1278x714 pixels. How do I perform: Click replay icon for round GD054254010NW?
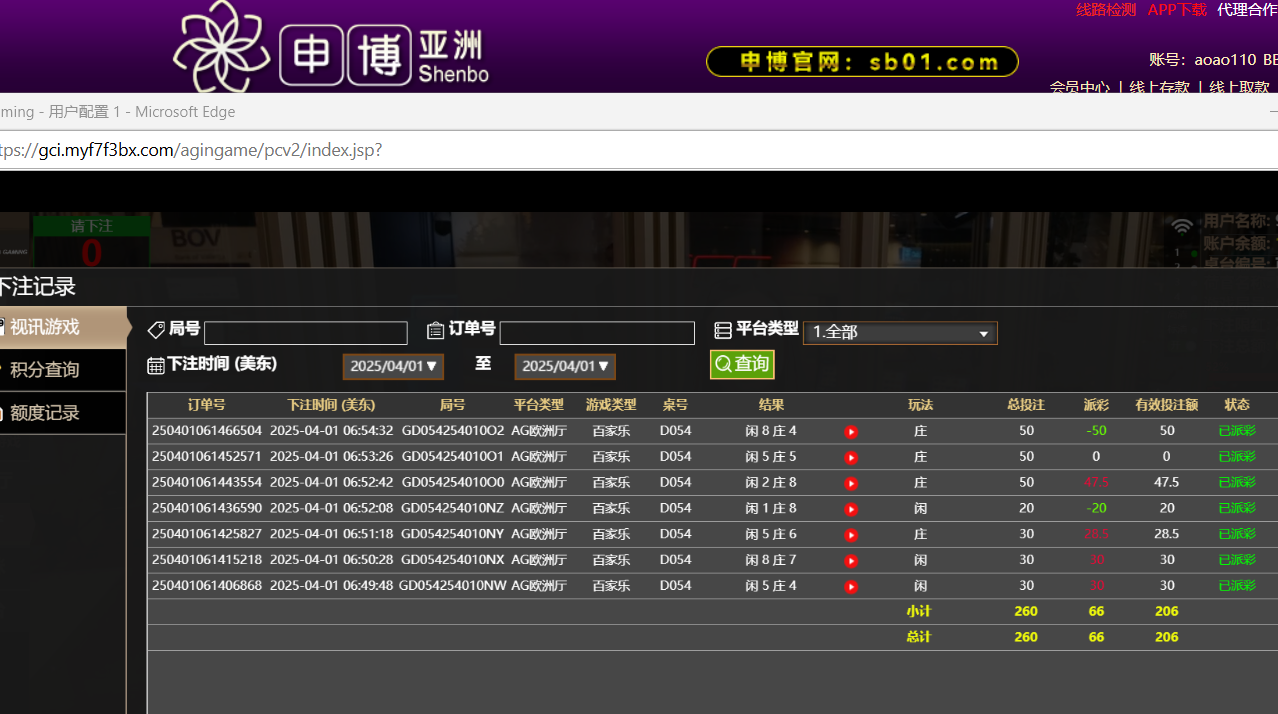coord(851,587)
